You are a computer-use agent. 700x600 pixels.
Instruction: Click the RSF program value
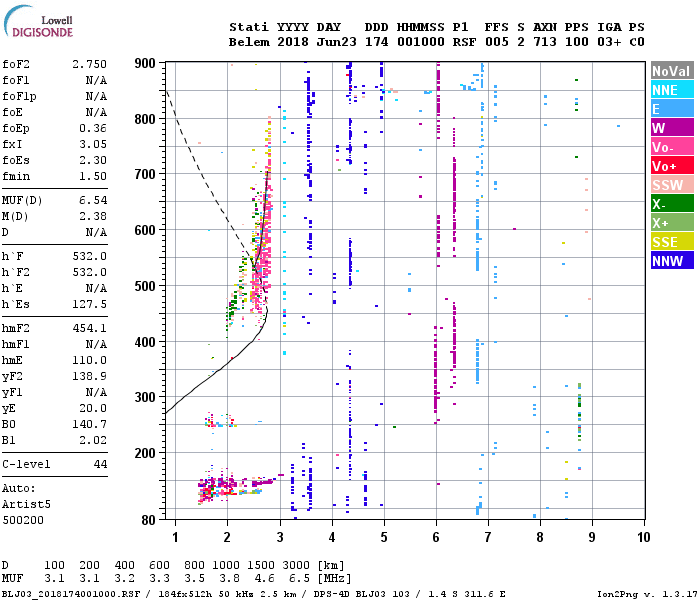[464, 42]
